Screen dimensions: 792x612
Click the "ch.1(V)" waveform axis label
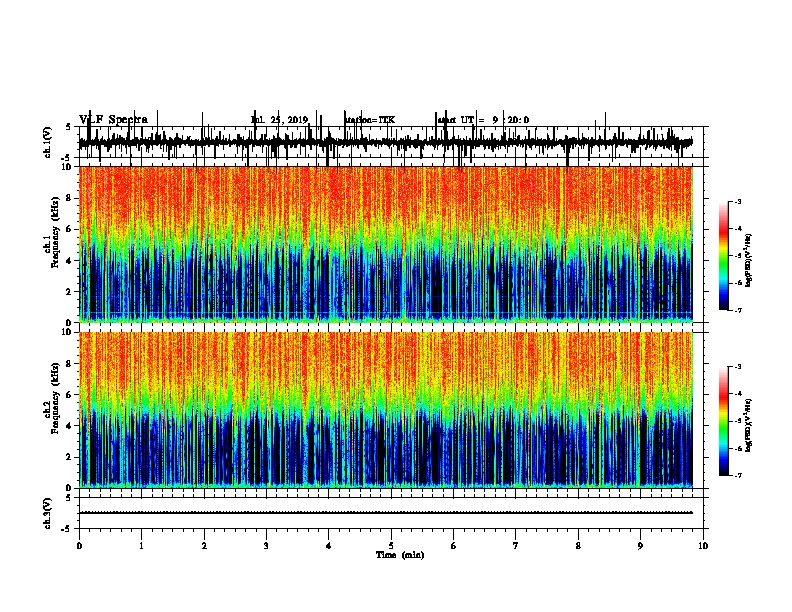pyautogui.click(x=48, y=142)
